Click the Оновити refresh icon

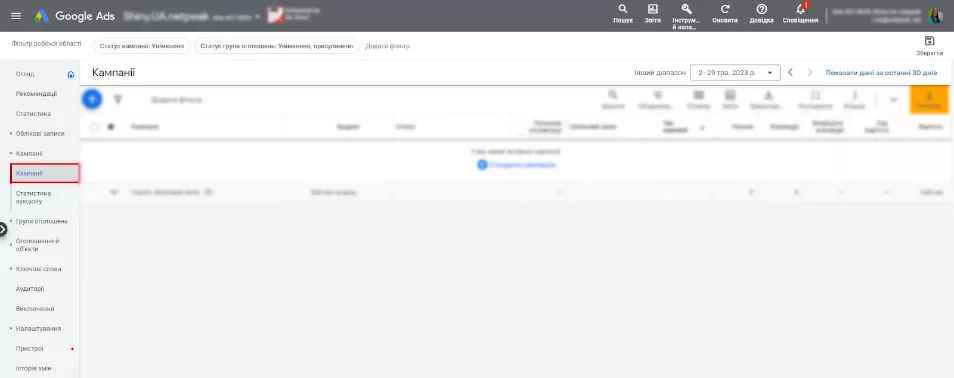725,13
